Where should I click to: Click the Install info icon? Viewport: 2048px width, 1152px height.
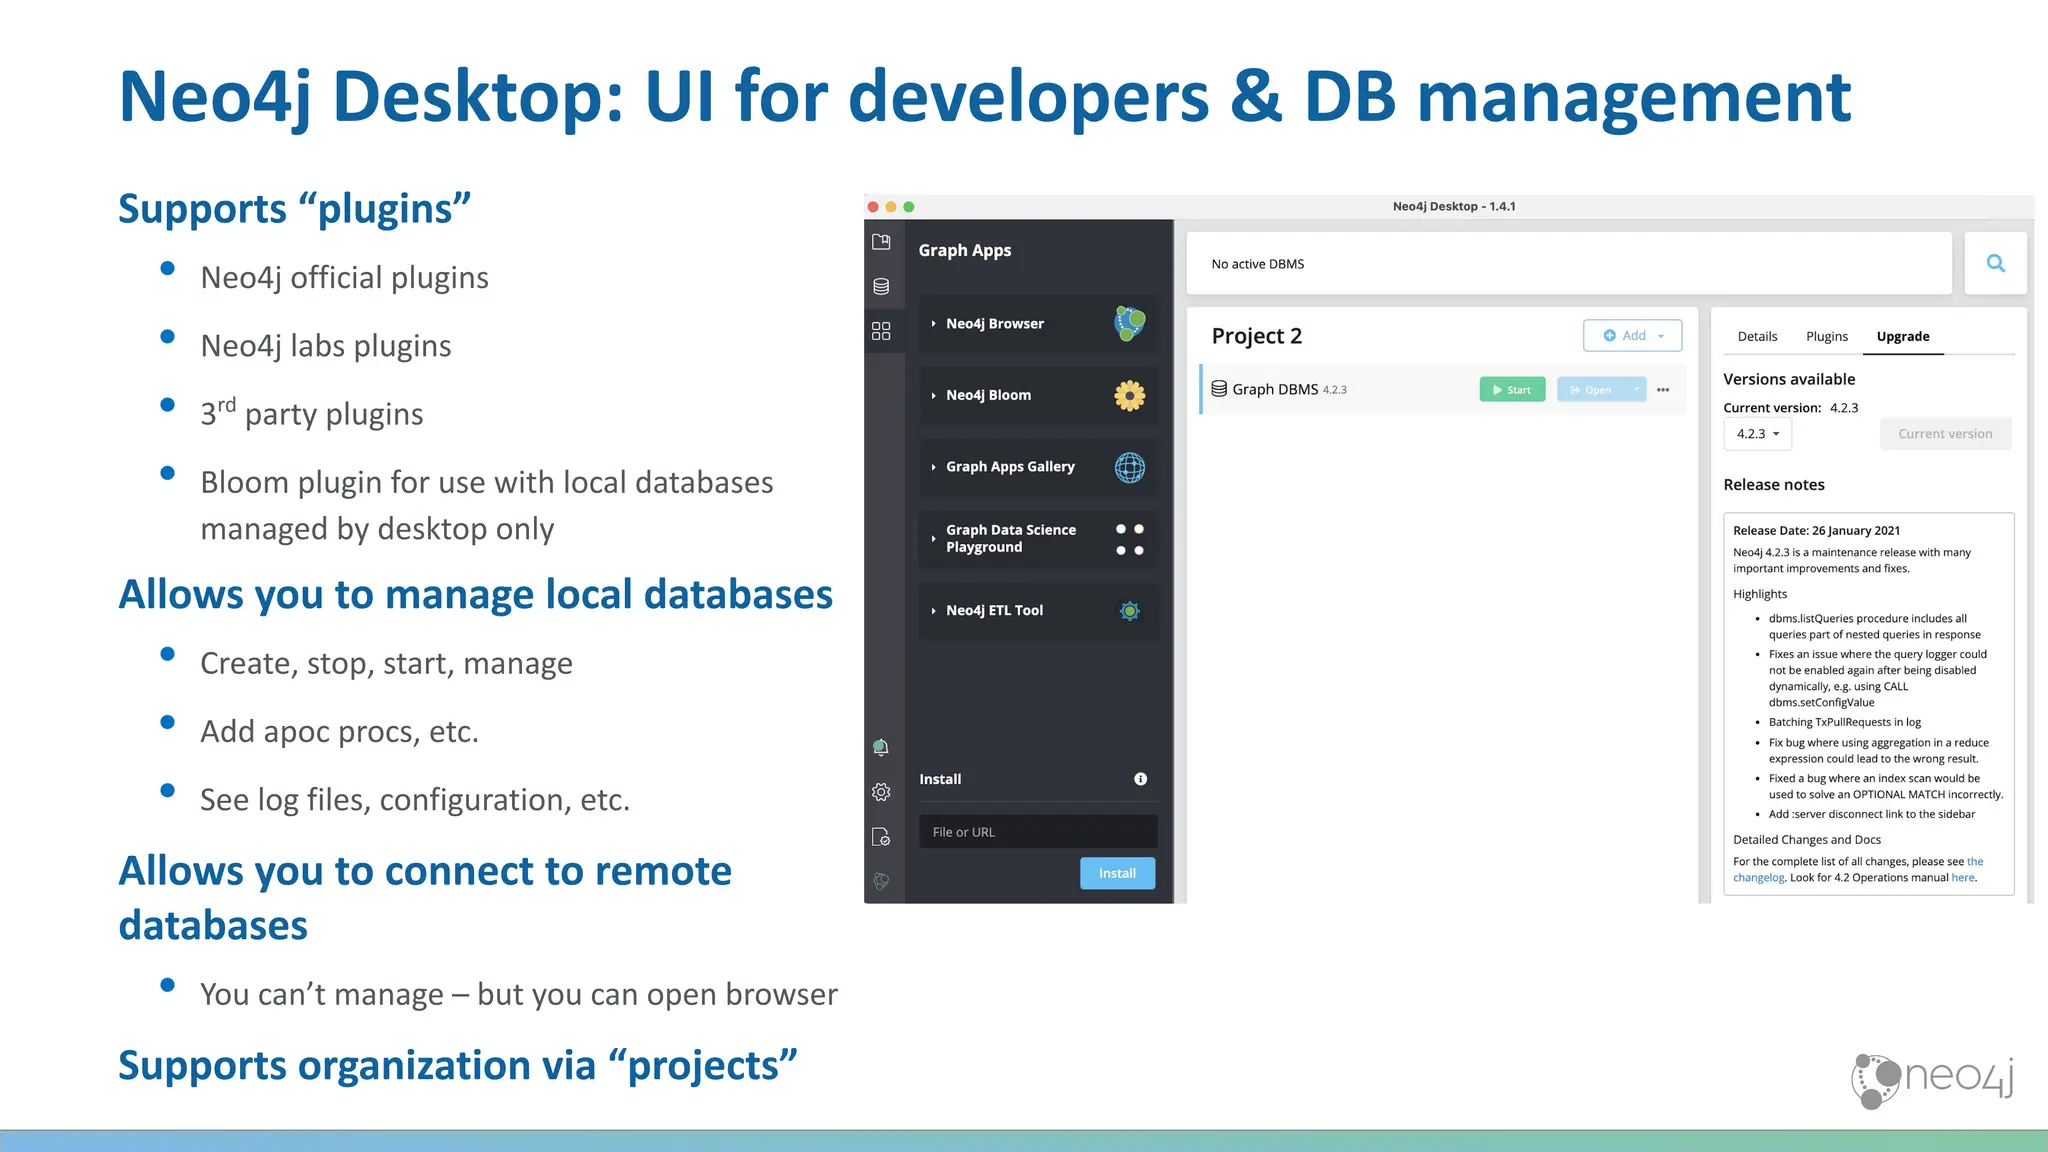(x=1141, y=779)
